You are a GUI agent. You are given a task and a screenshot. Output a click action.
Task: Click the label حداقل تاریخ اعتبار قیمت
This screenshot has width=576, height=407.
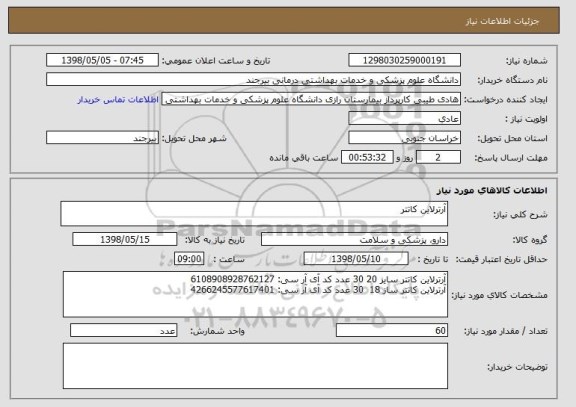tap(502, 259)
